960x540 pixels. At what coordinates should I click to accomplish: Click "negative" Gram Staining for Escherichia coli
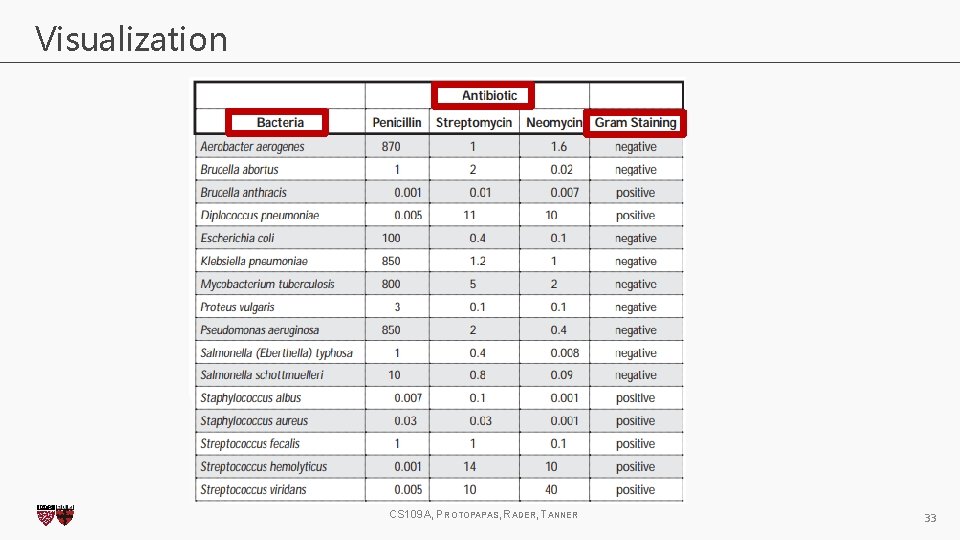tap(636, 238)
